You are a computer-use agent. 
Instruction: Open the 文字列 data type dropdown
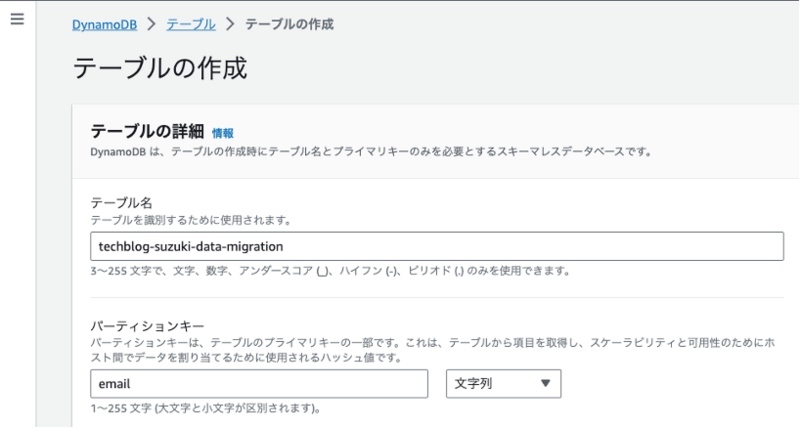[504, 384]
